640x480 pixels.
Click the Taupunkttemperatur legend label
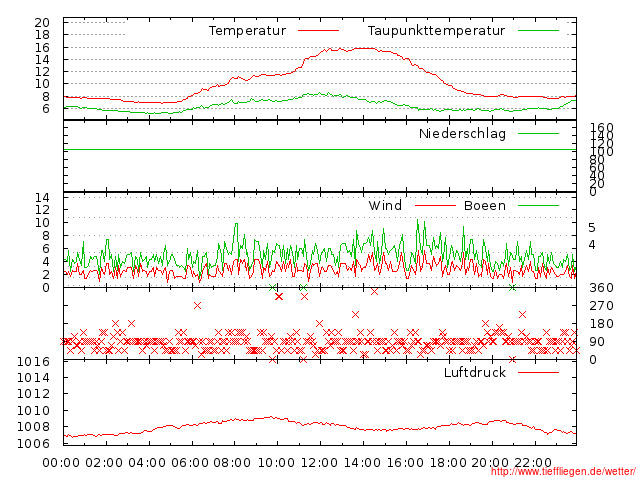436,31
